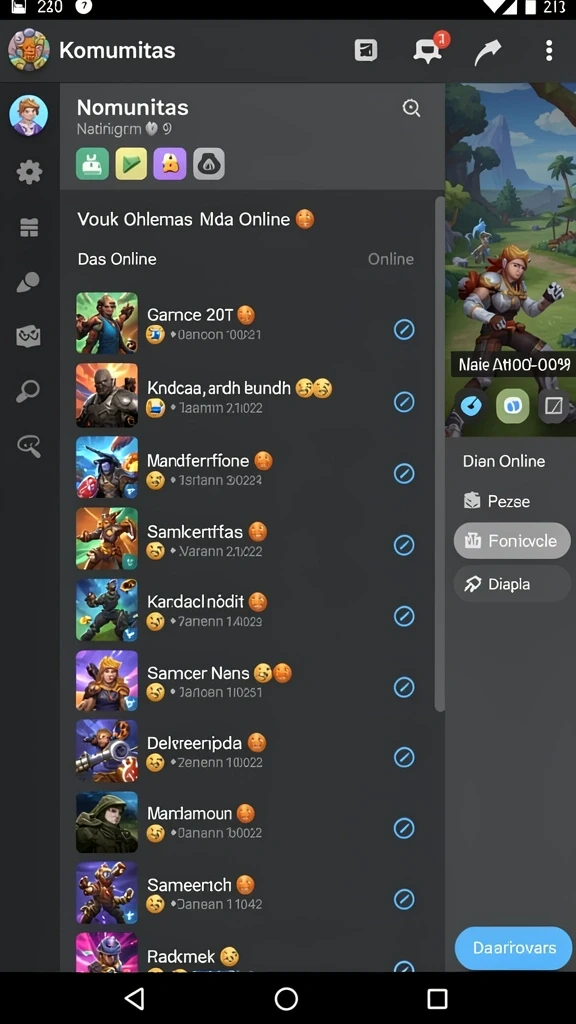Tap the Daarrovars blue button
Image resolution: width=576 pixels, height=1024 pixels.
[x=514, y=948]
